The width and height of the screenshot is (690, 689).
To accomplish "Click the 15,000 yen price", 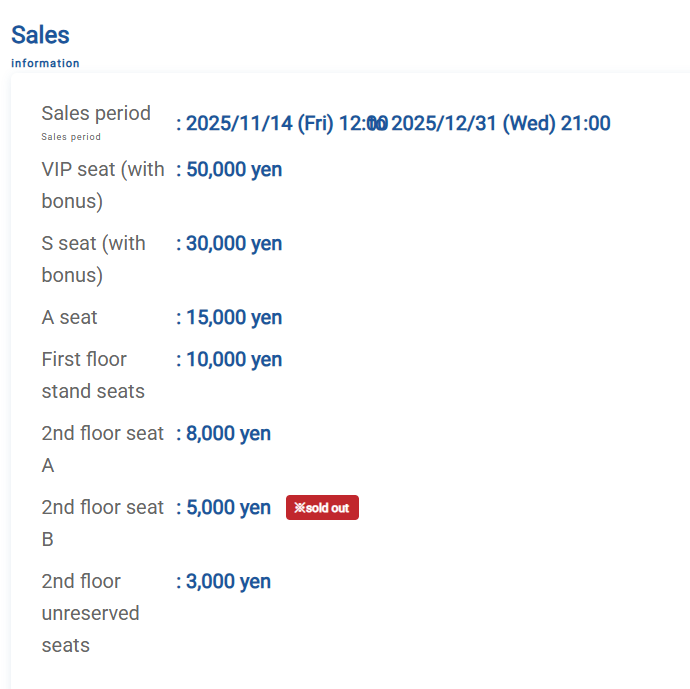I will coord(233,318).
